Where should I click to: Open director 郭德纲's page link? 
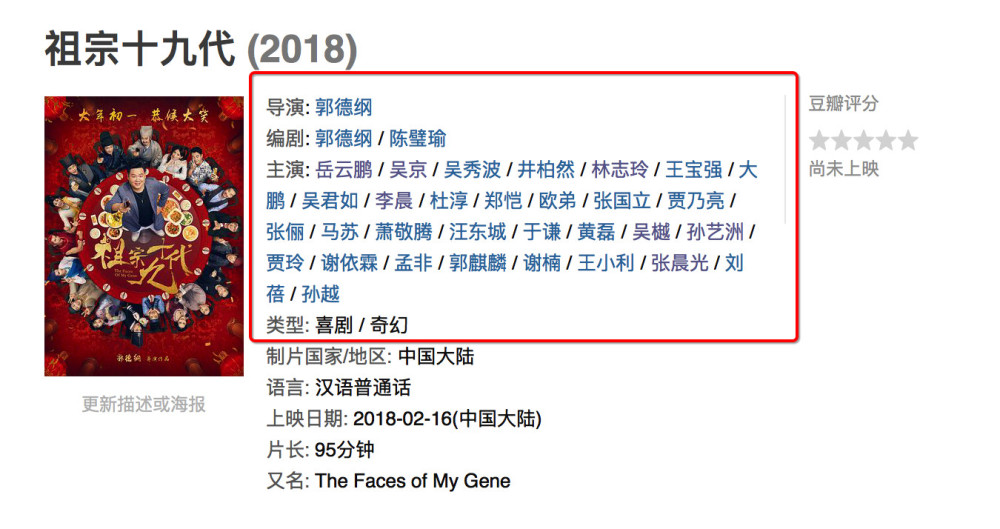(x=343, y=107)
